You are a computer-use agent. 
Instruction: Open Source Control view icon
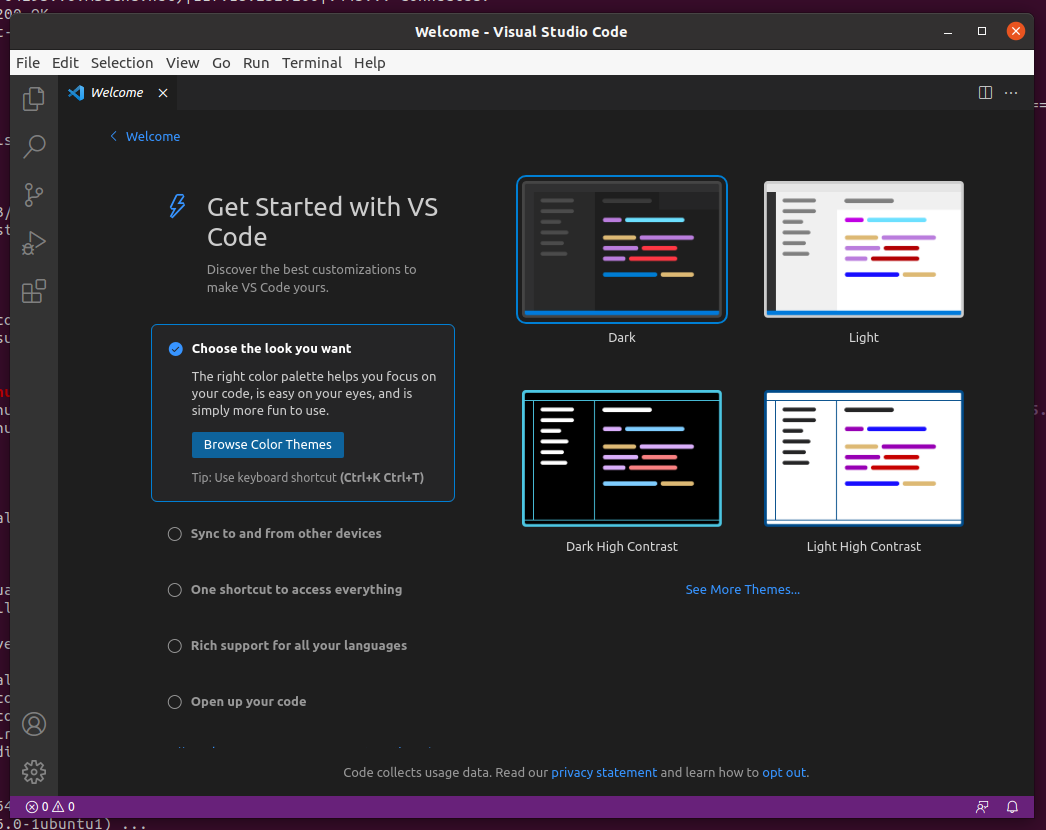[33, 195]
